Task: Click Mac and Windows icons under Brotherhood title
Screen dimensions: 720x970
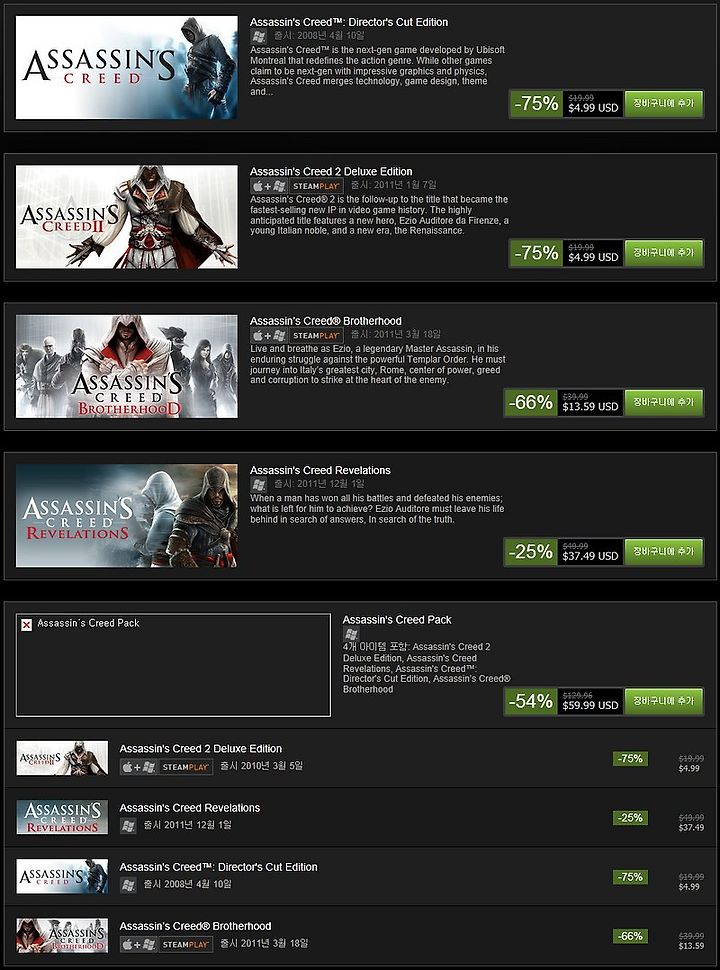Action: [269, 335]
